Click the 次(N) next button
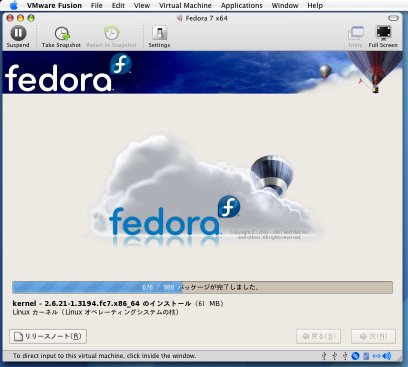Screen dimensions: 408x367 [x=373, y=336]
